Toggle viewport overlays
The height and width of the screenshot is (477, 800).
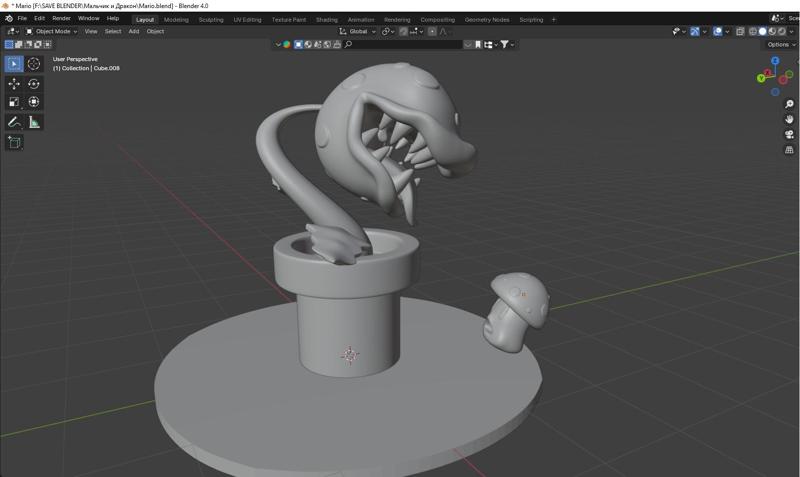[717, 32]
